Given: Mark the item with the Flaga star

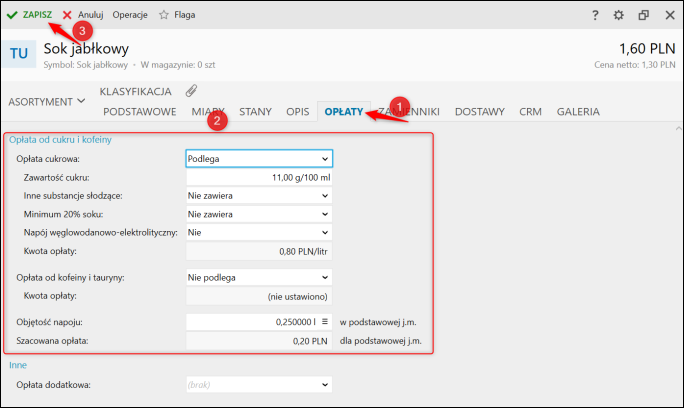Looking at the screenshot, I should click(177, 15).
